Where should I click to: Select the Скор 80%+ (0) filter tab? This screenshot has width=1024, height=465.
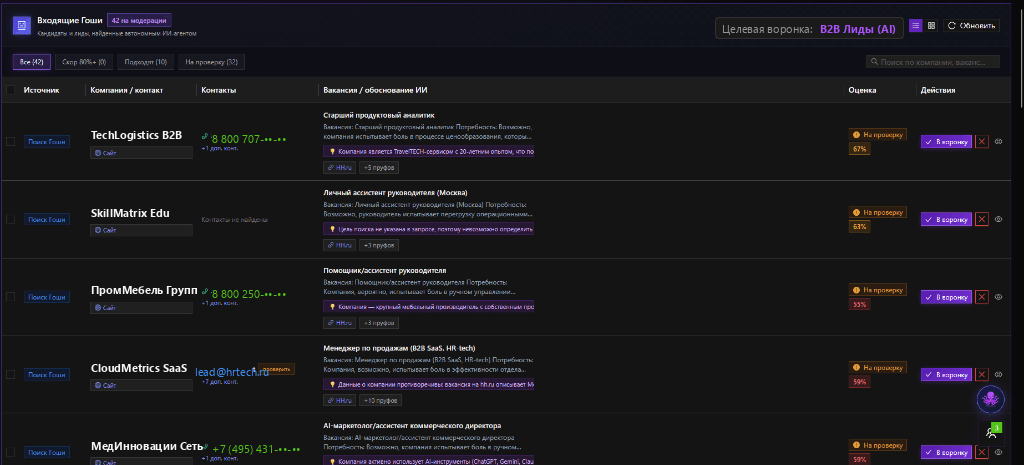[x=84, y=62]
